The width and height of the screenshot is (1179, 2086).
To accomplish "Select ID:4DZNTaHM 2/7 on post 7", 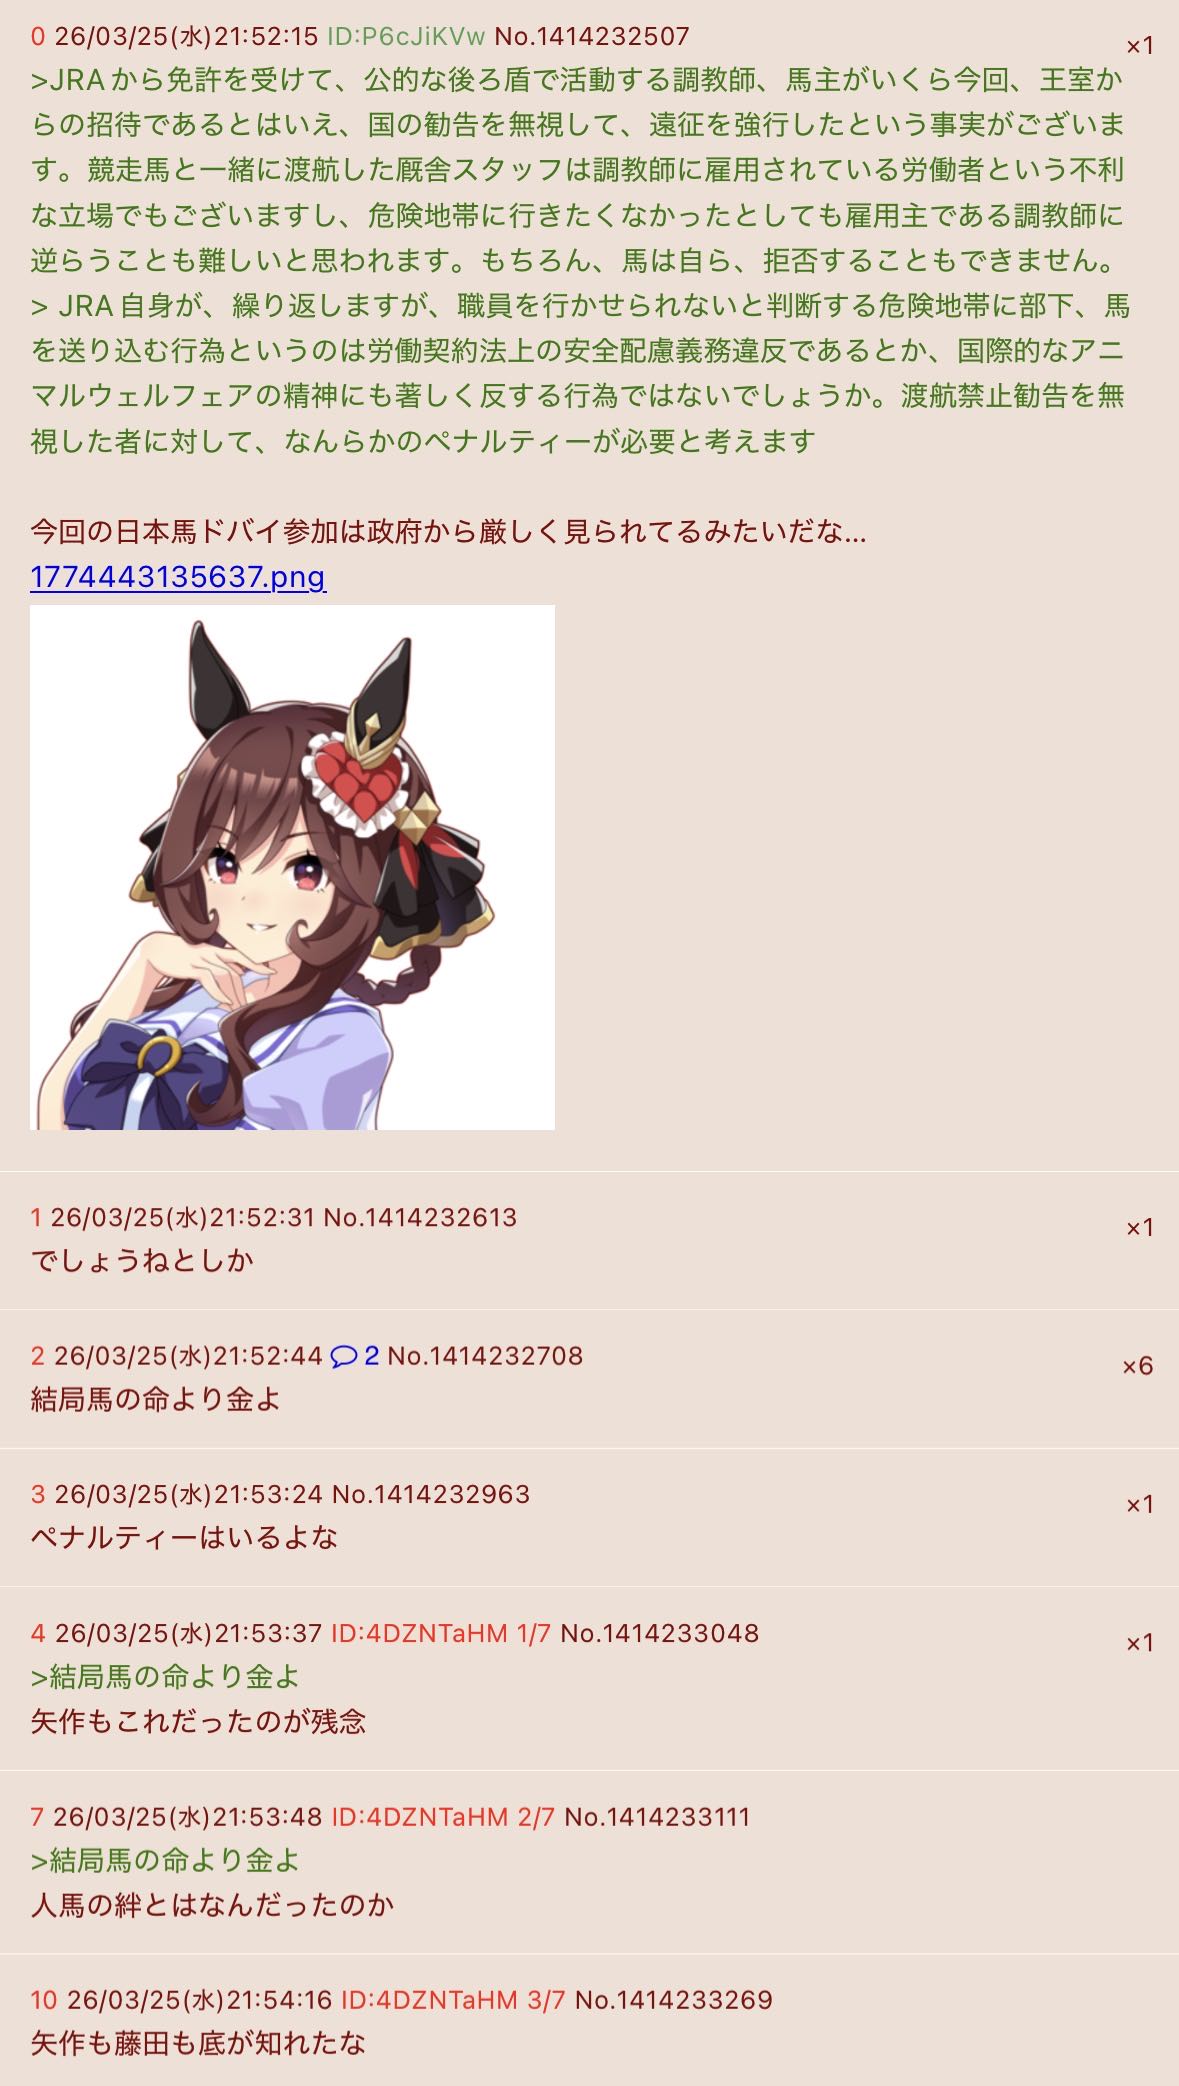I will [443, 1817].
